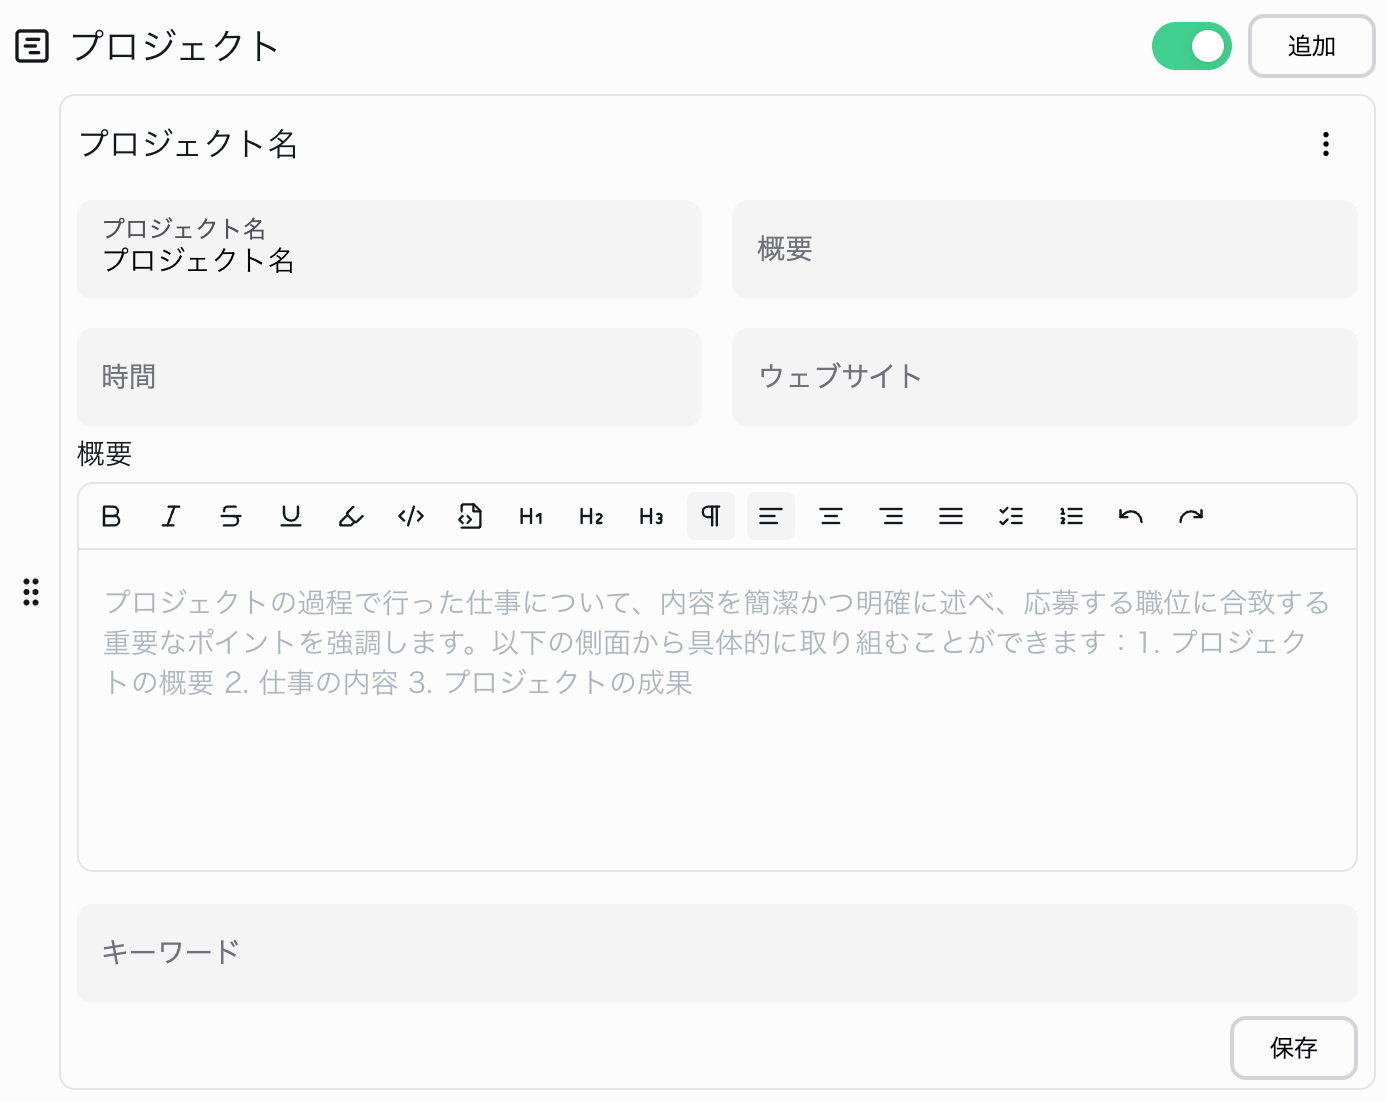Click into the rich text description area

coord(717,710)
